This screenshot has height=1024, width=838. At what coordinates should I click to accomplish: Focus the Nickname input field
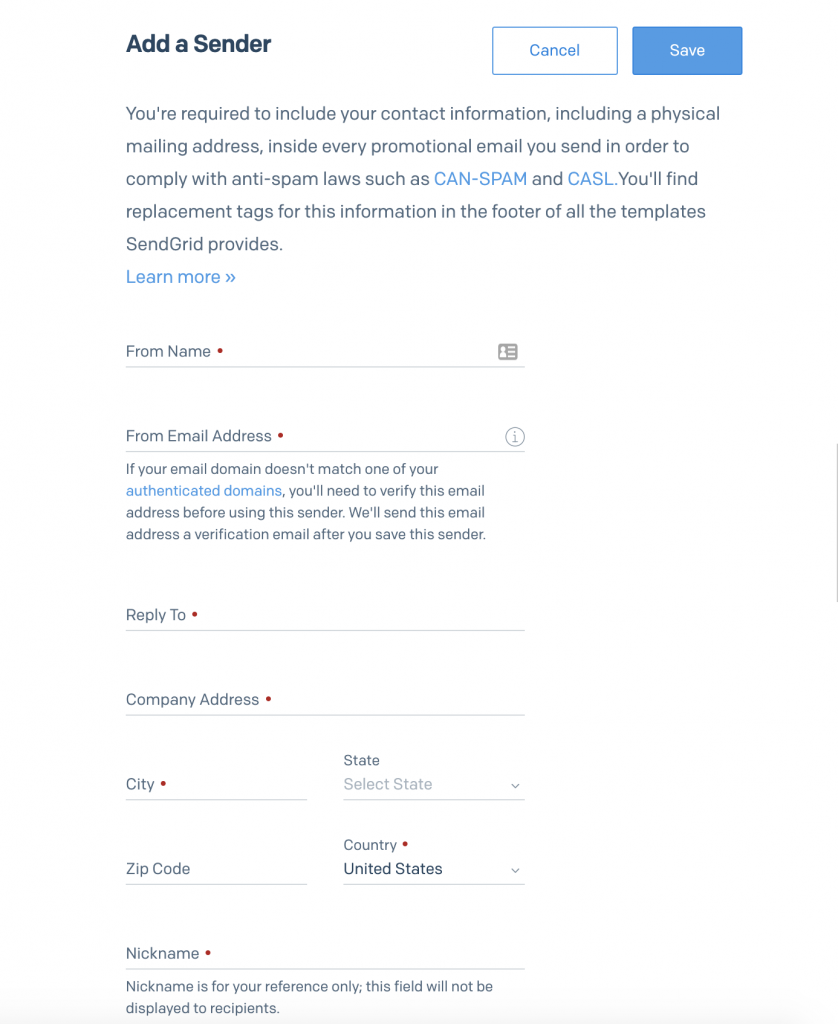(325, 953)
